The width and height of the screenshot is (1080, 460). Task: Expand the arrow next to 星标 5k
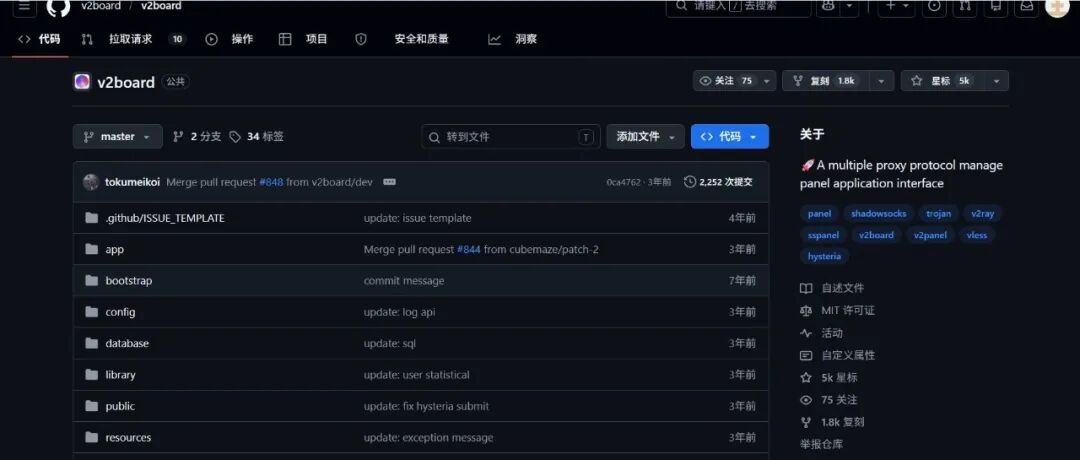click(x=996, y=81)
